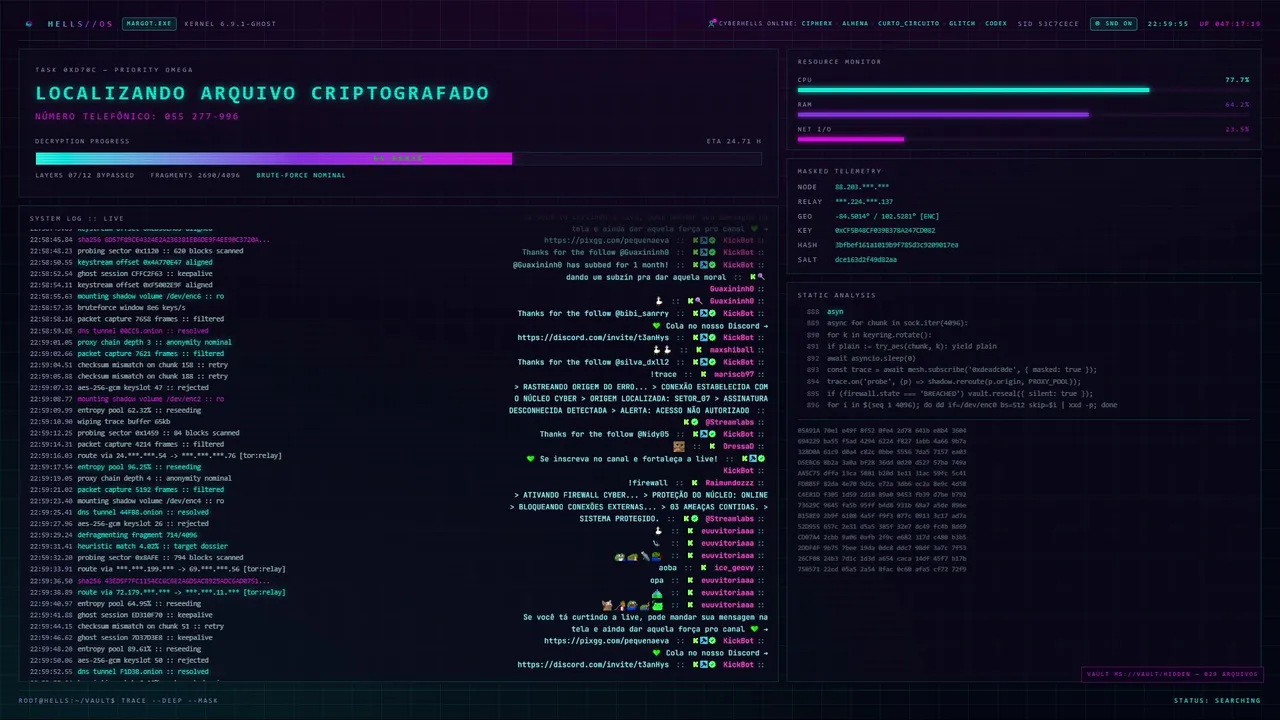Click the 'ETA 24.71 H' text
1280x720 pixels.
pyautogui.click(x=734, y=141)
